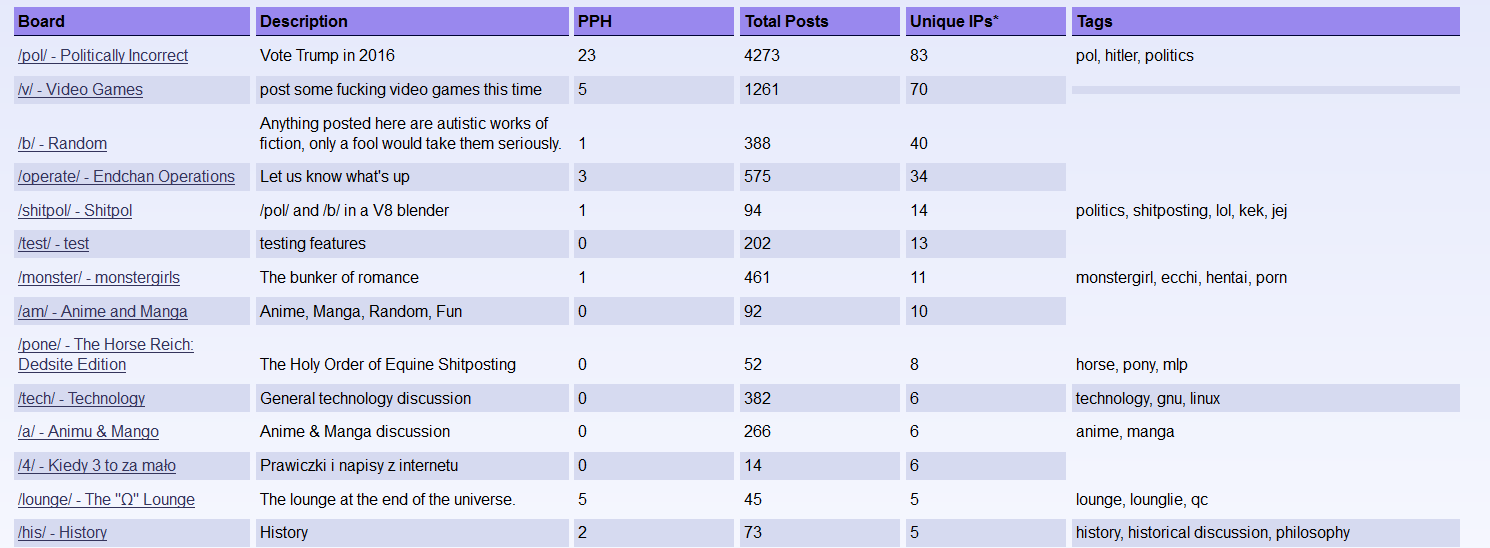This screenshot has height=548, width=1490.
Task: Go to the /b/ Random board
Action: pyautogui.click(x=62, y=144)
